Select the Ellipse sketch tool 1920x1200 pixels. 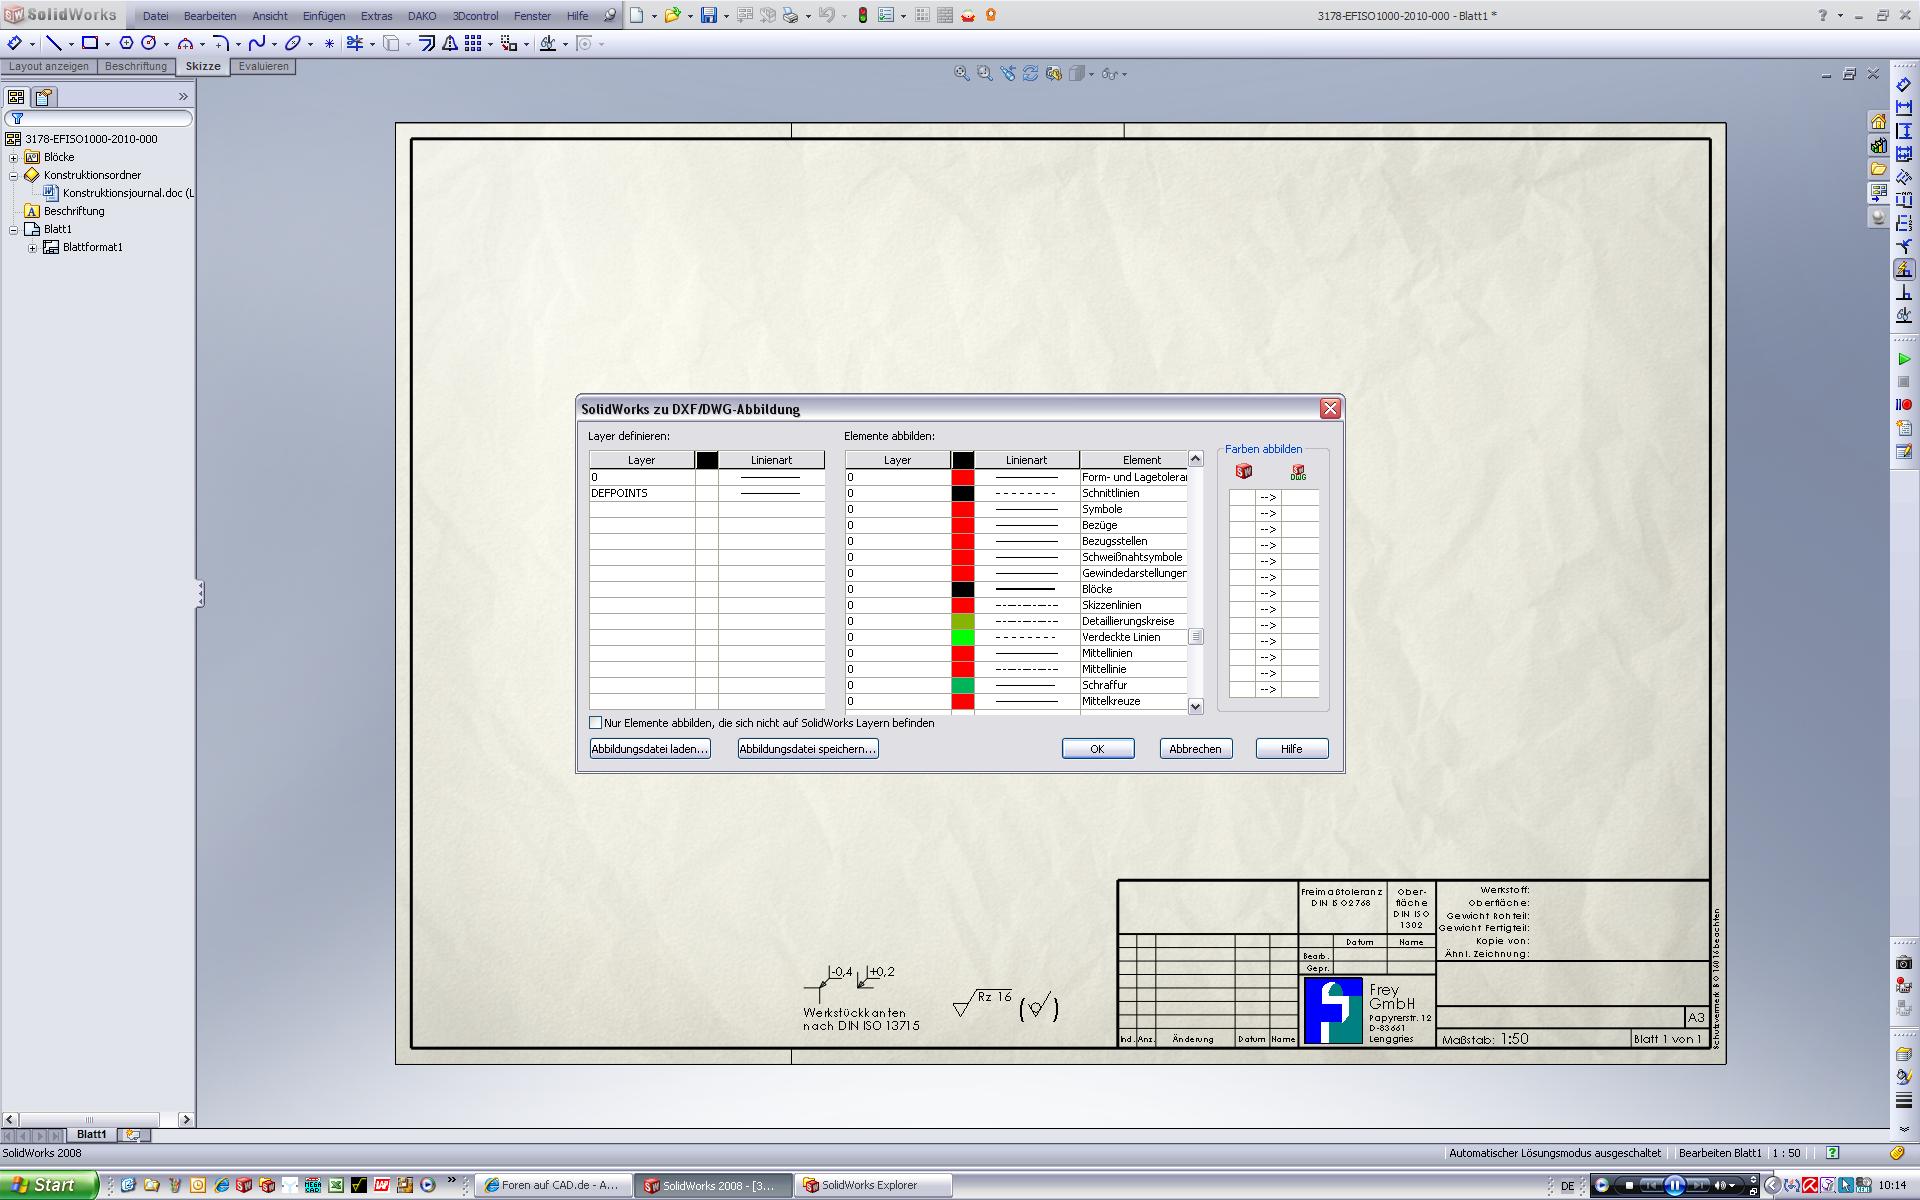(x=293, y=43)
